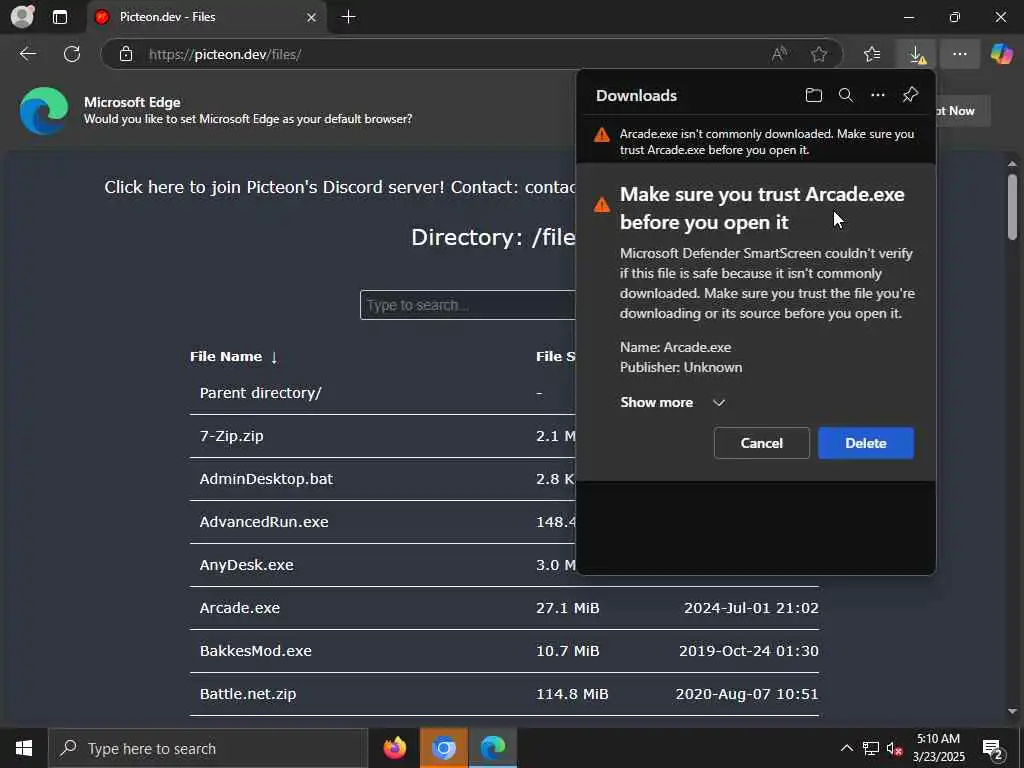Screen dimensions: 1024x768
Task: Click the page vertical scrollbar thumb
Action: point(1012,206)
